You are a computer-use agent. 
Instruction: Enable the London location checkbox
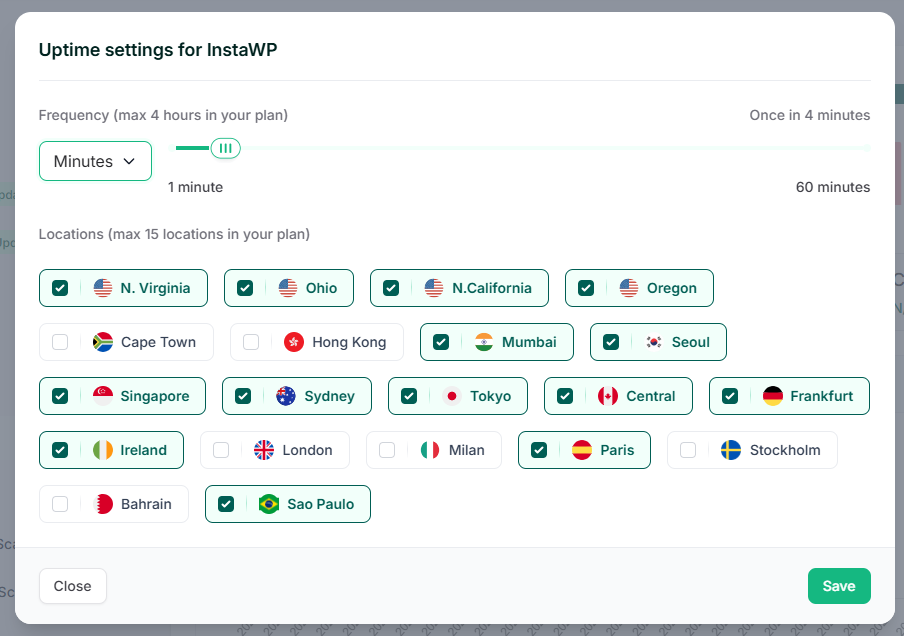pos(221,450)
